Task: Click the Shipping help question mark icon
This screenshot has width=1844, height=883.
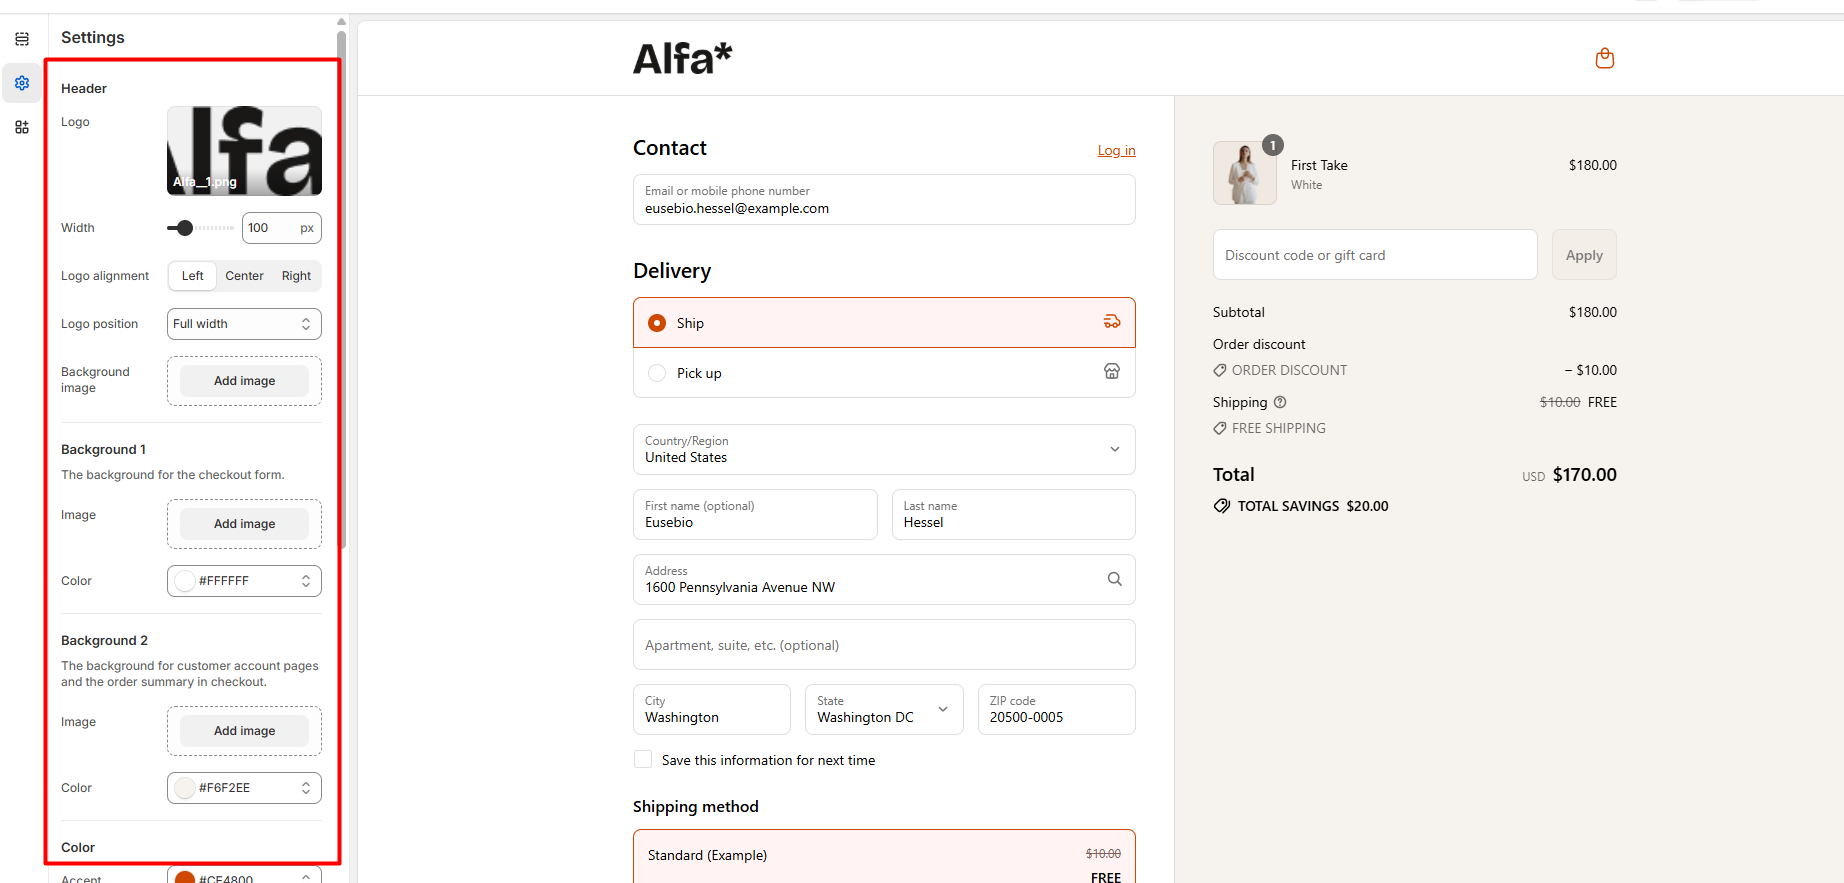Action: (1280, 402)
